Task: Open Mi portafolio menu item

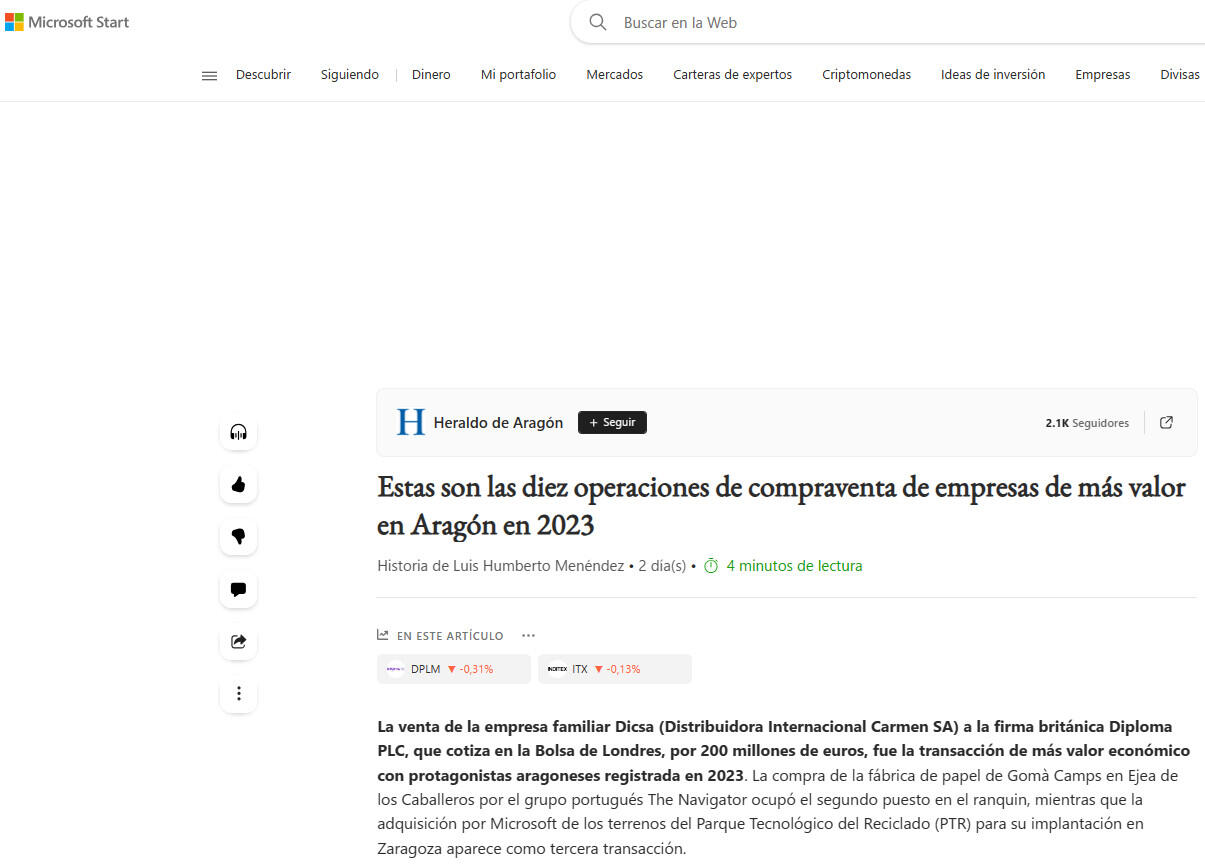Action: pos(518,75)
